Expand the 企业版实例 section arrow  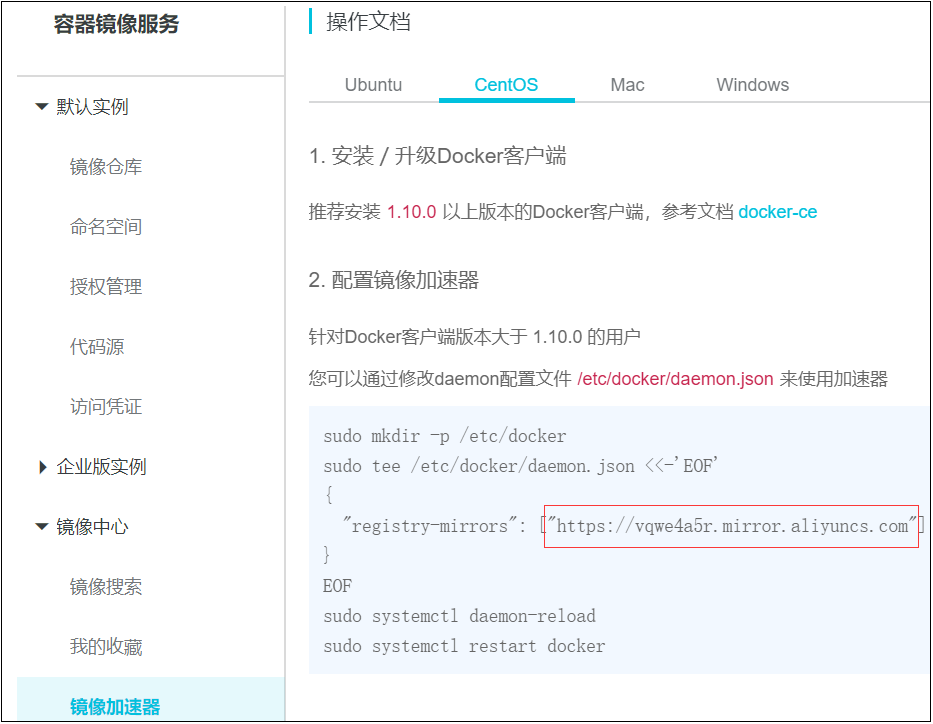coord(42,467)
